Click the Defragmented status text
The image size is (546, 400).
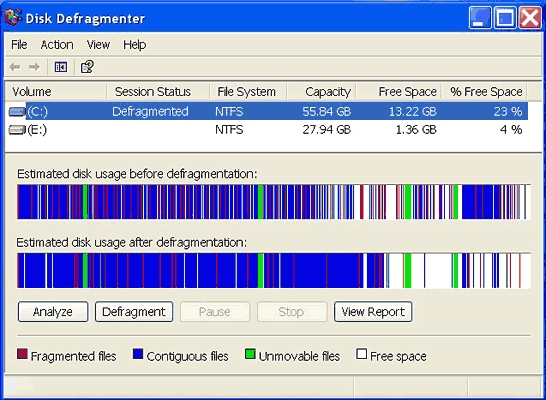coord(150,111)
